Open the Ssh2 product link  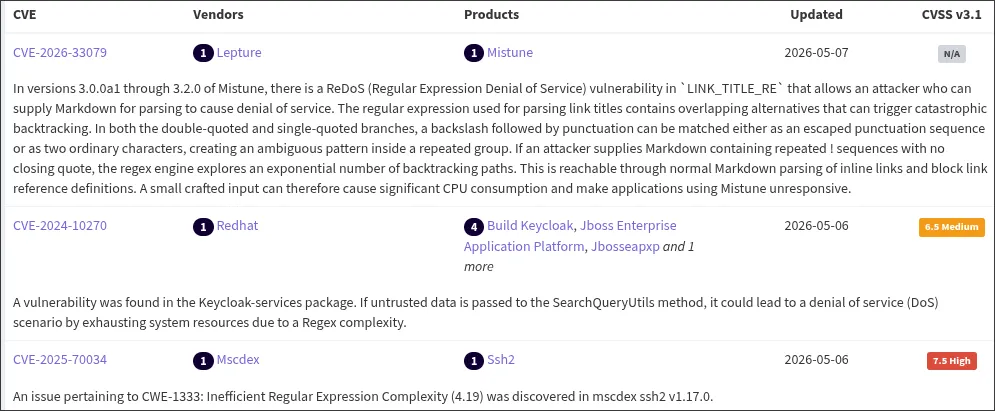(501, 360)
